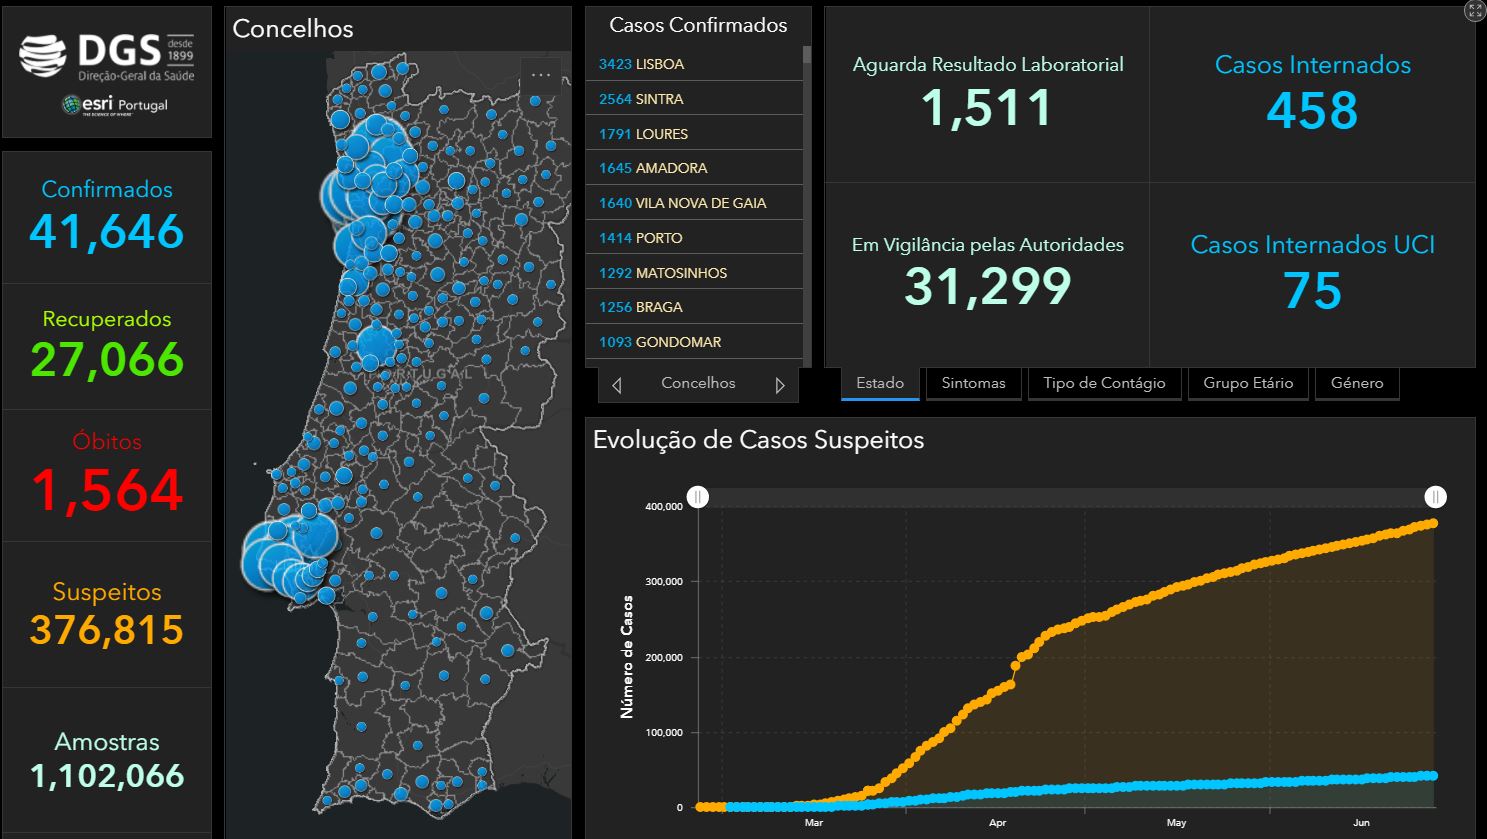
Task: Grab the left chart range handle
Action: 698,497
